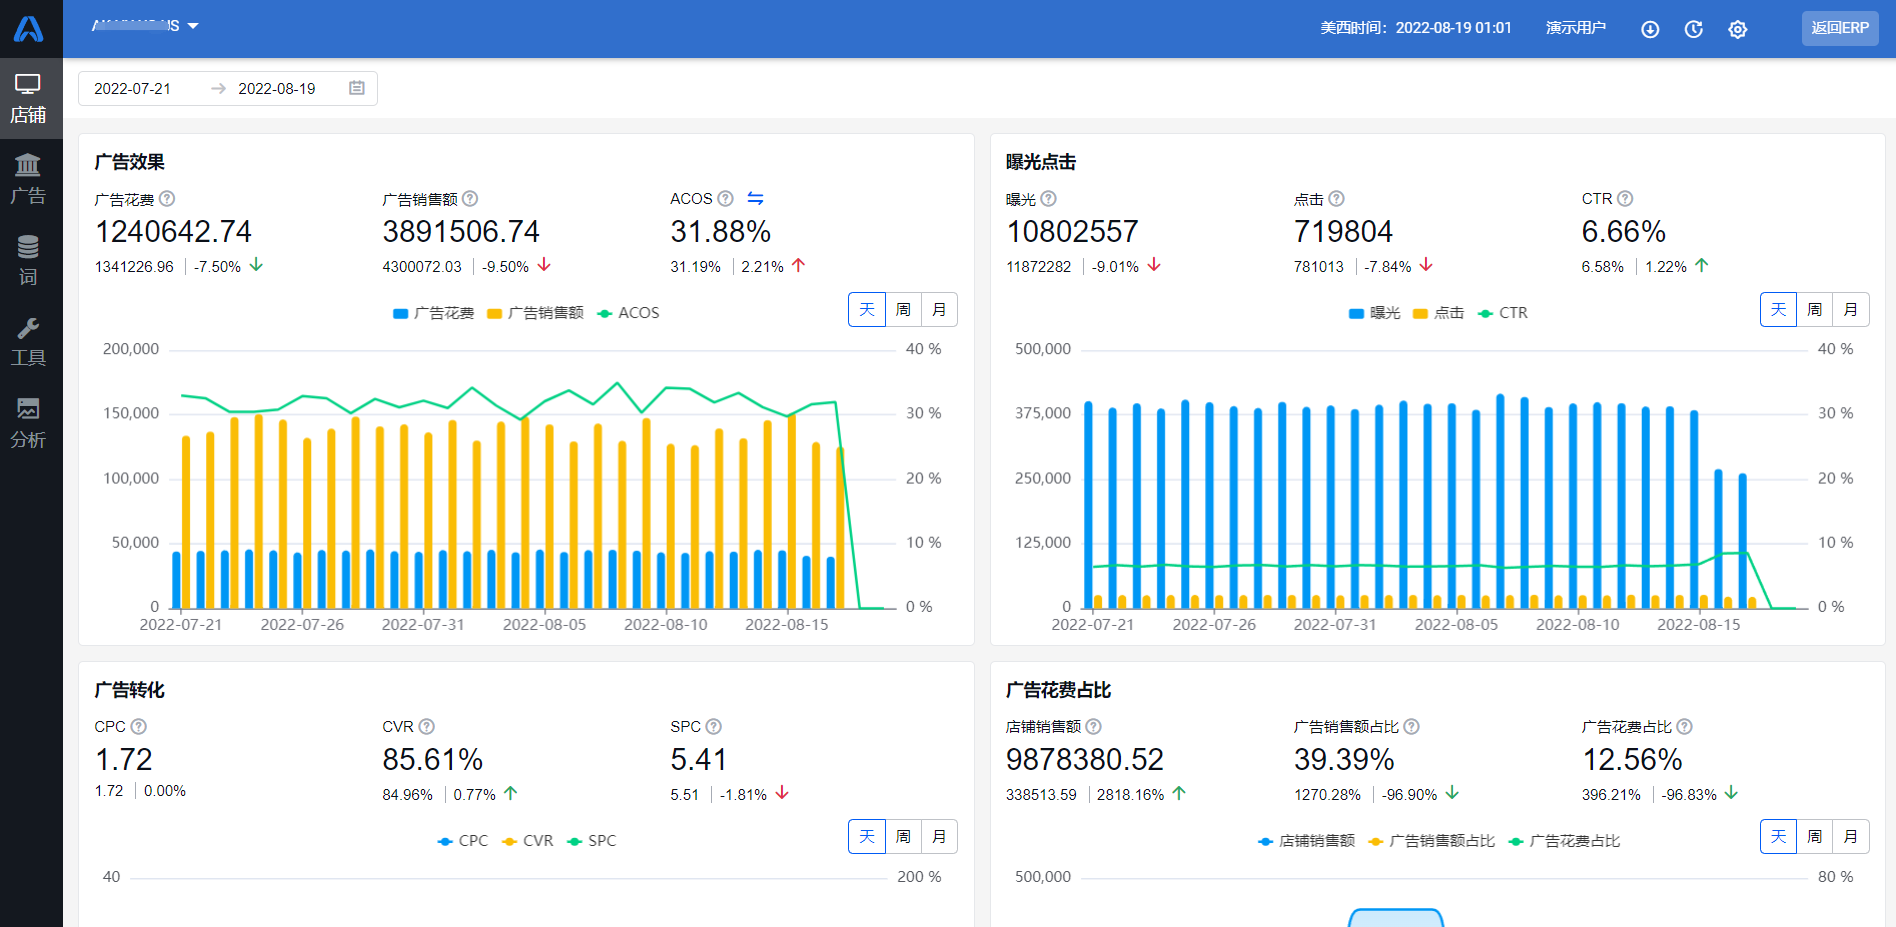Toggle 广告花费占比 legend series
The height and width of the screenshot is (927, 1896).
[x=1564, y=841]
